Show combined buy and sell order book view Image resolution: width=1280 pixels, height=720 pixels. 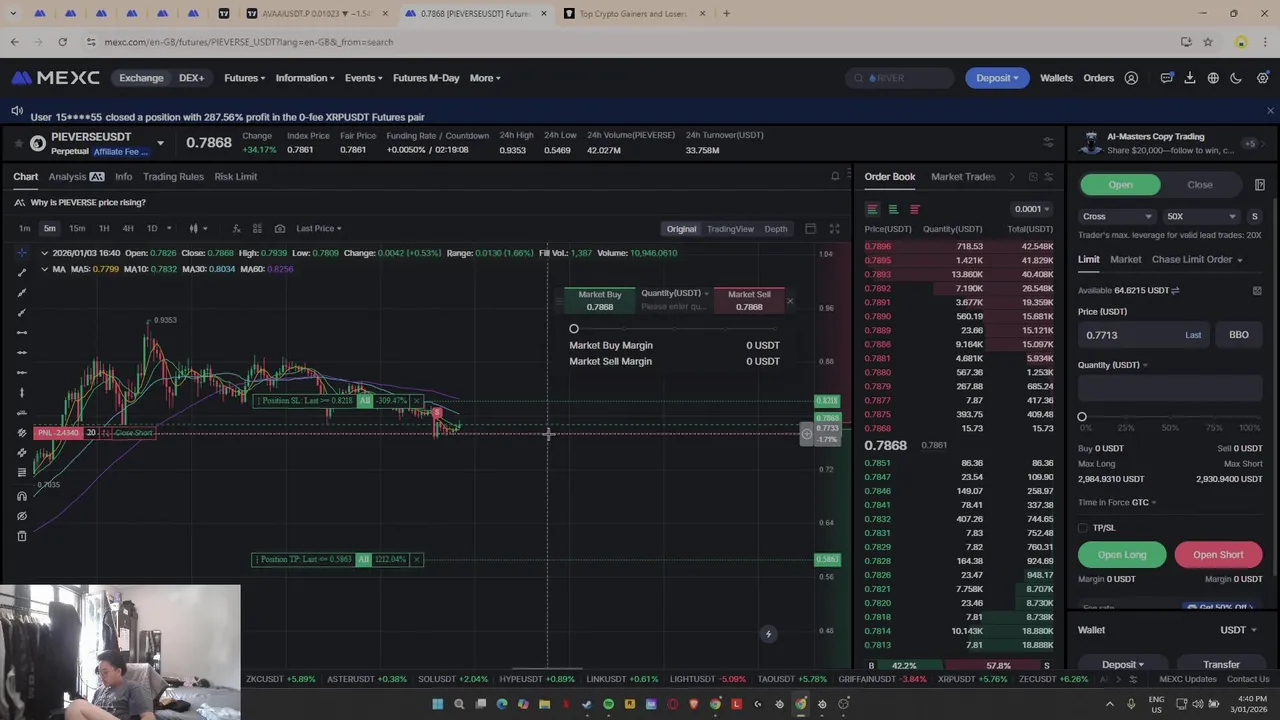[x=872, y=209]
